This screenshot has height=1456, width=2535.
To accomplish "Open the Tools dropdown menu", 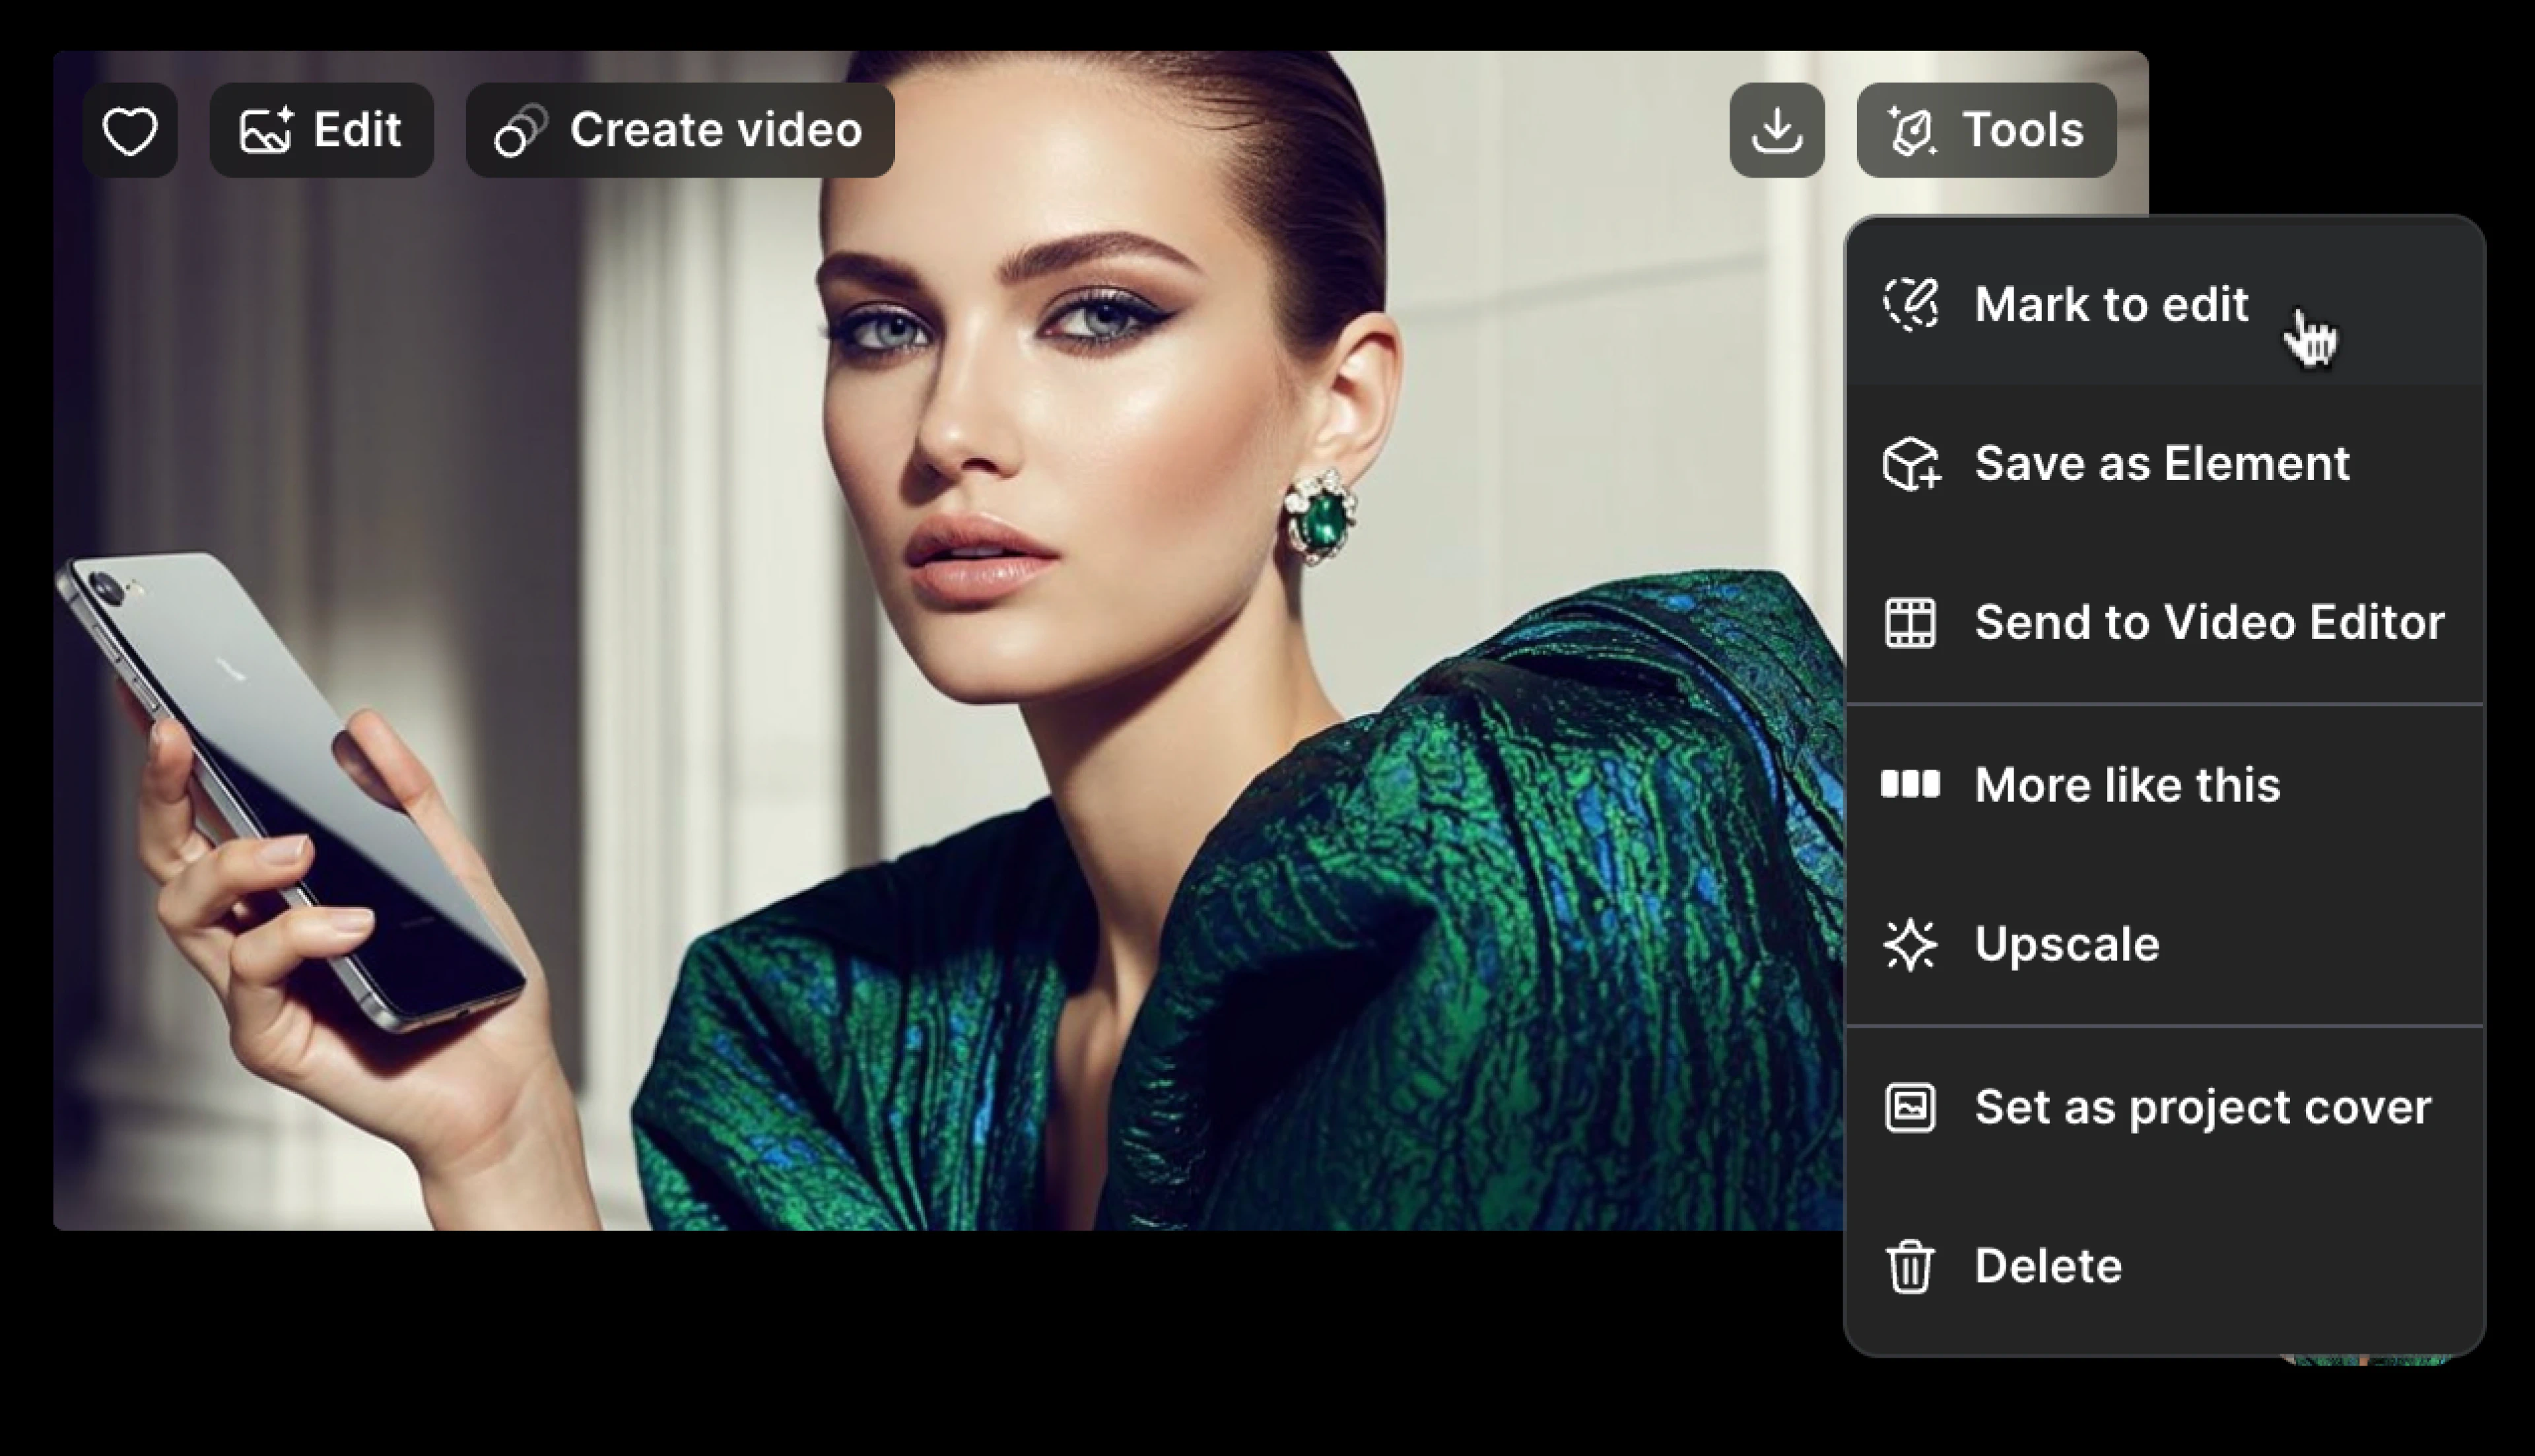I will click(x=1986, y=131).
